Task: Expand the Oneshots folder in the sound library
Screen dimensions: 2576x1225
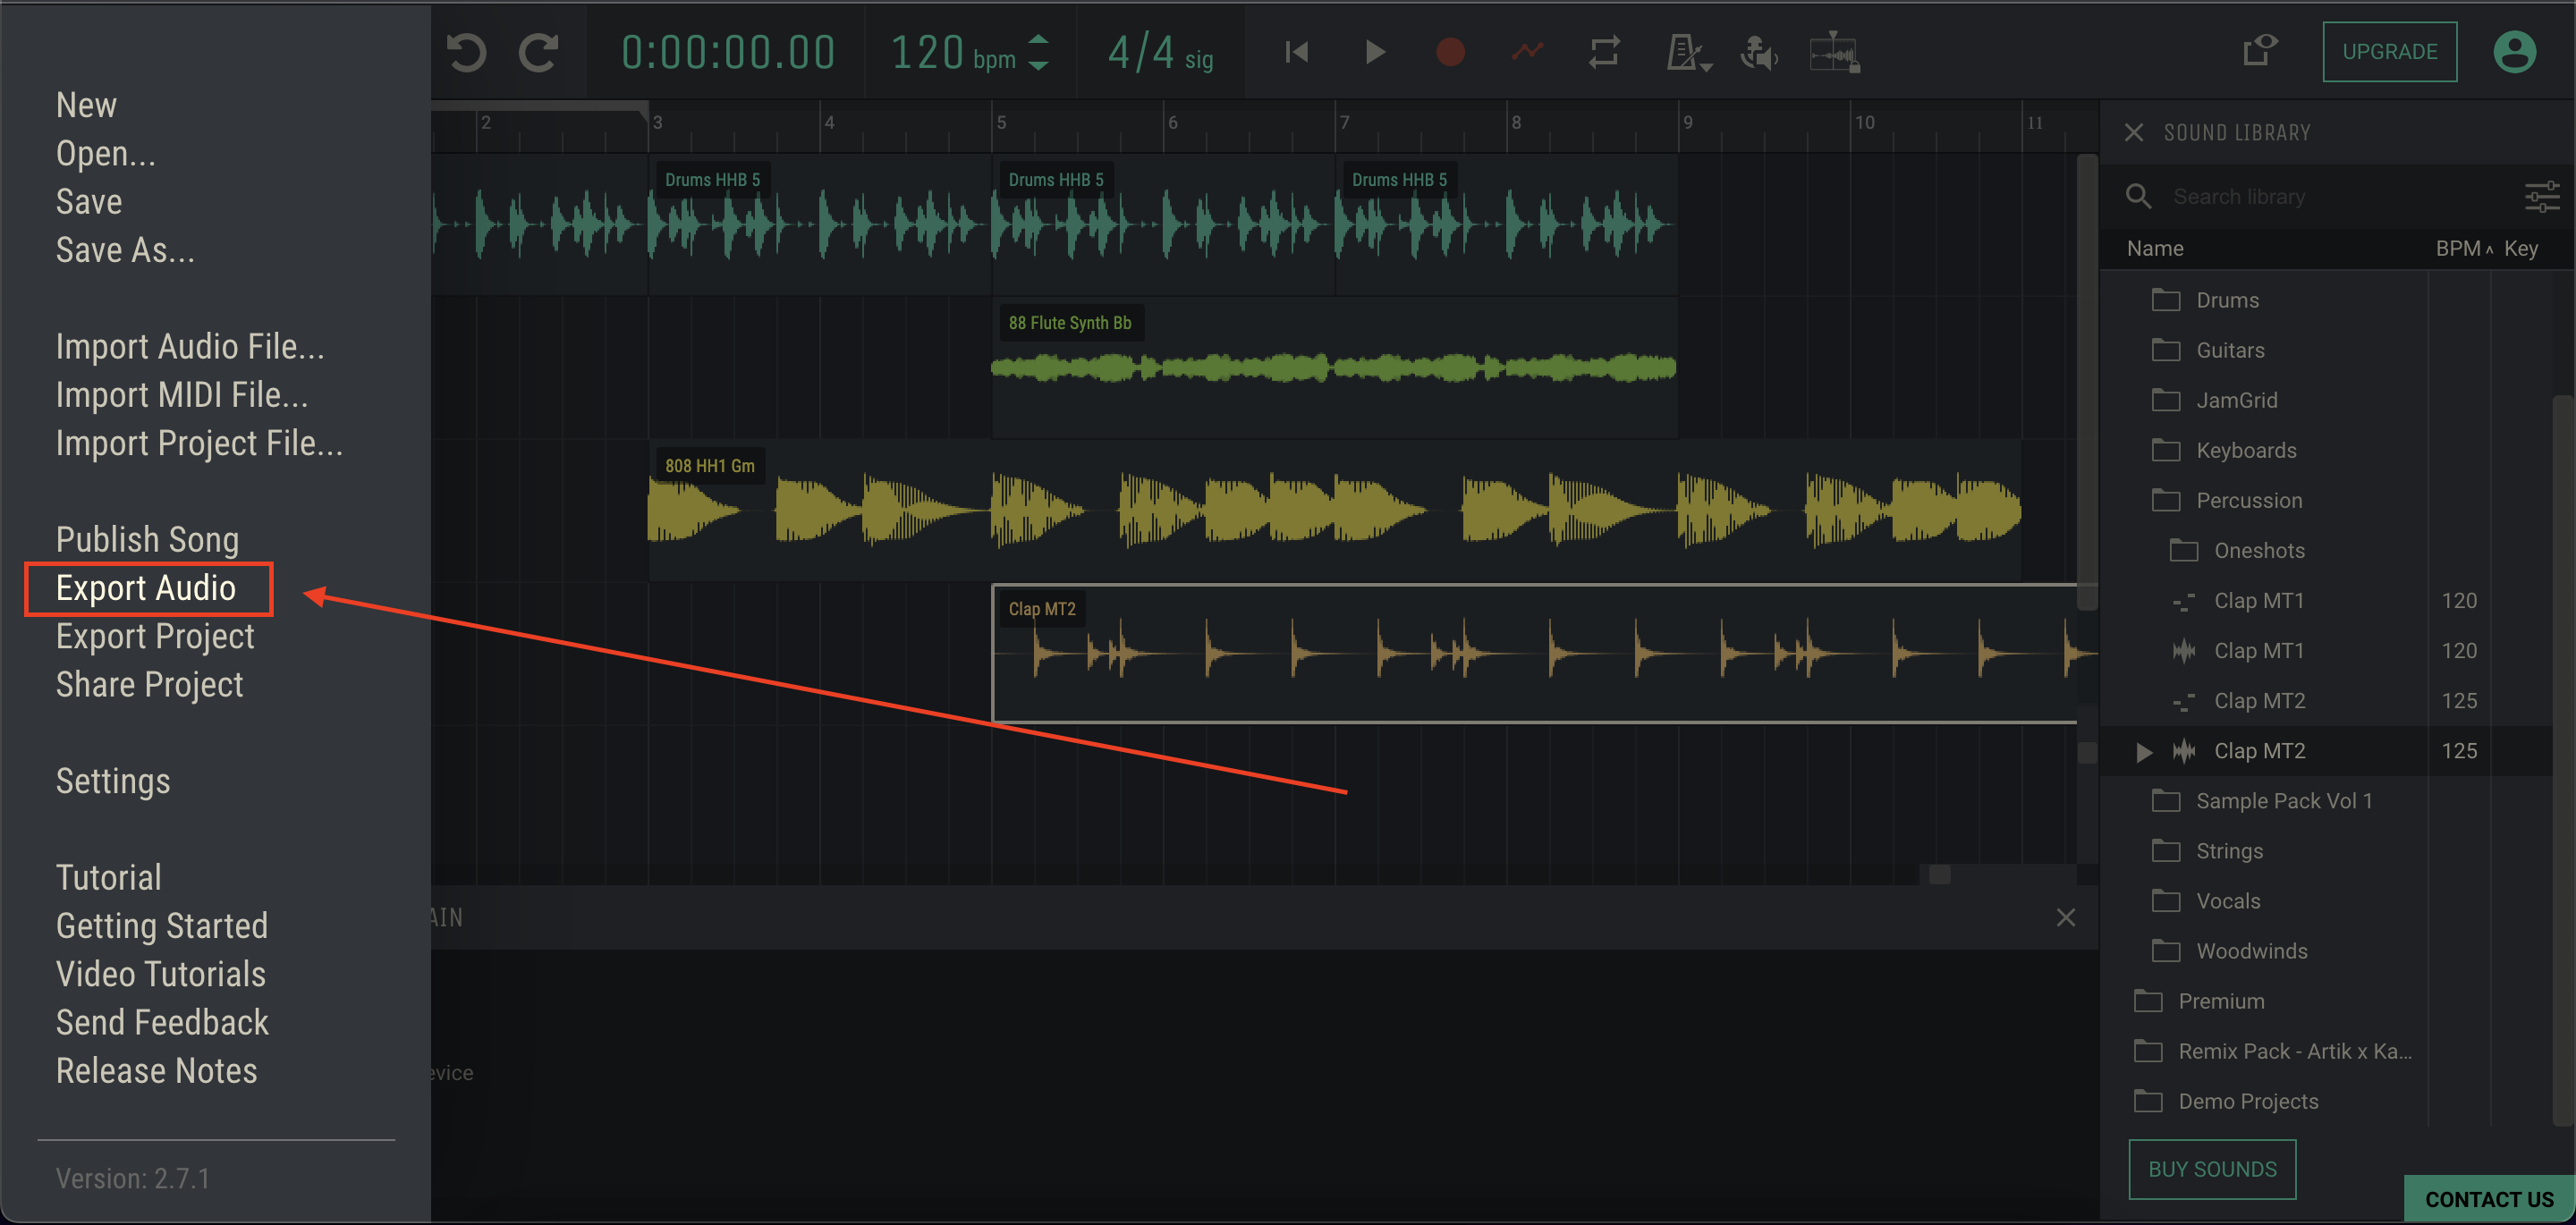Action: coord(2258,550)
